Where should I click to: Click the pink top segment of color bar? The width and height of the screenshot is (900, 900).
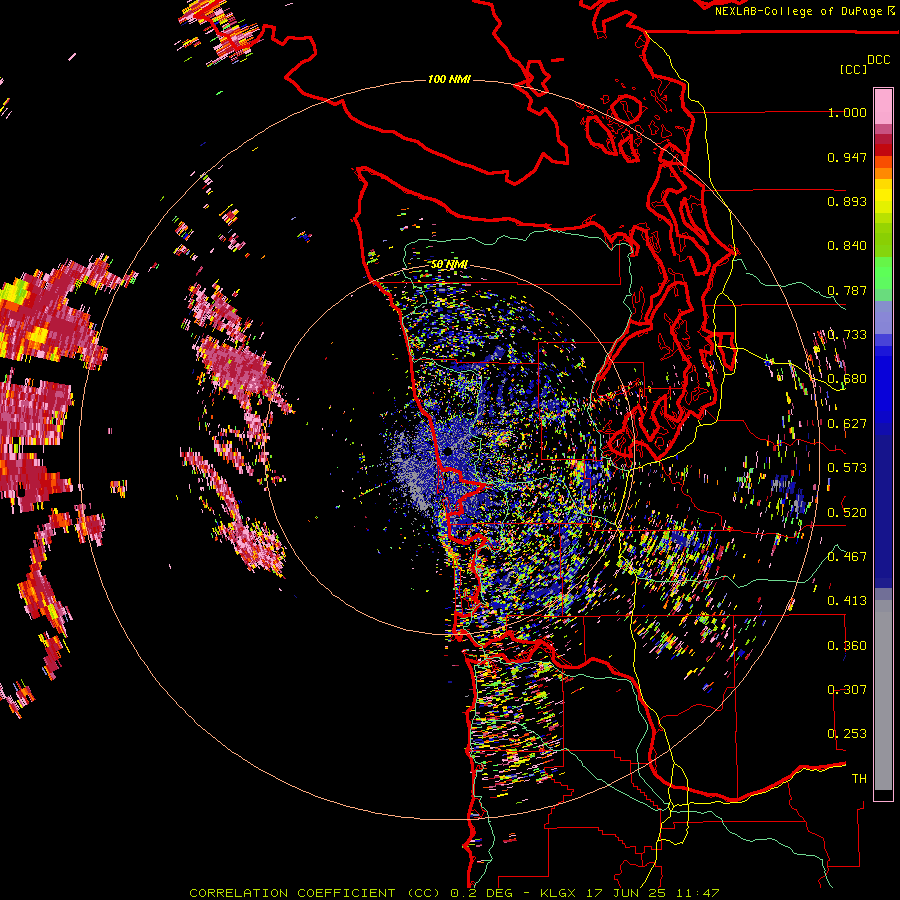click(883, 107)
